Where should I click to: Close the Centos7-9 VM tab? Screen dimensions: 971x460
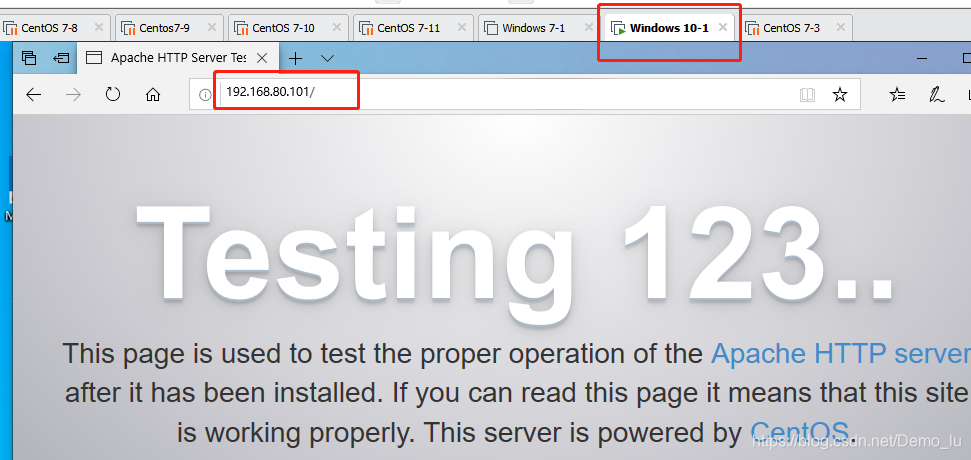(x=211, y=27)
